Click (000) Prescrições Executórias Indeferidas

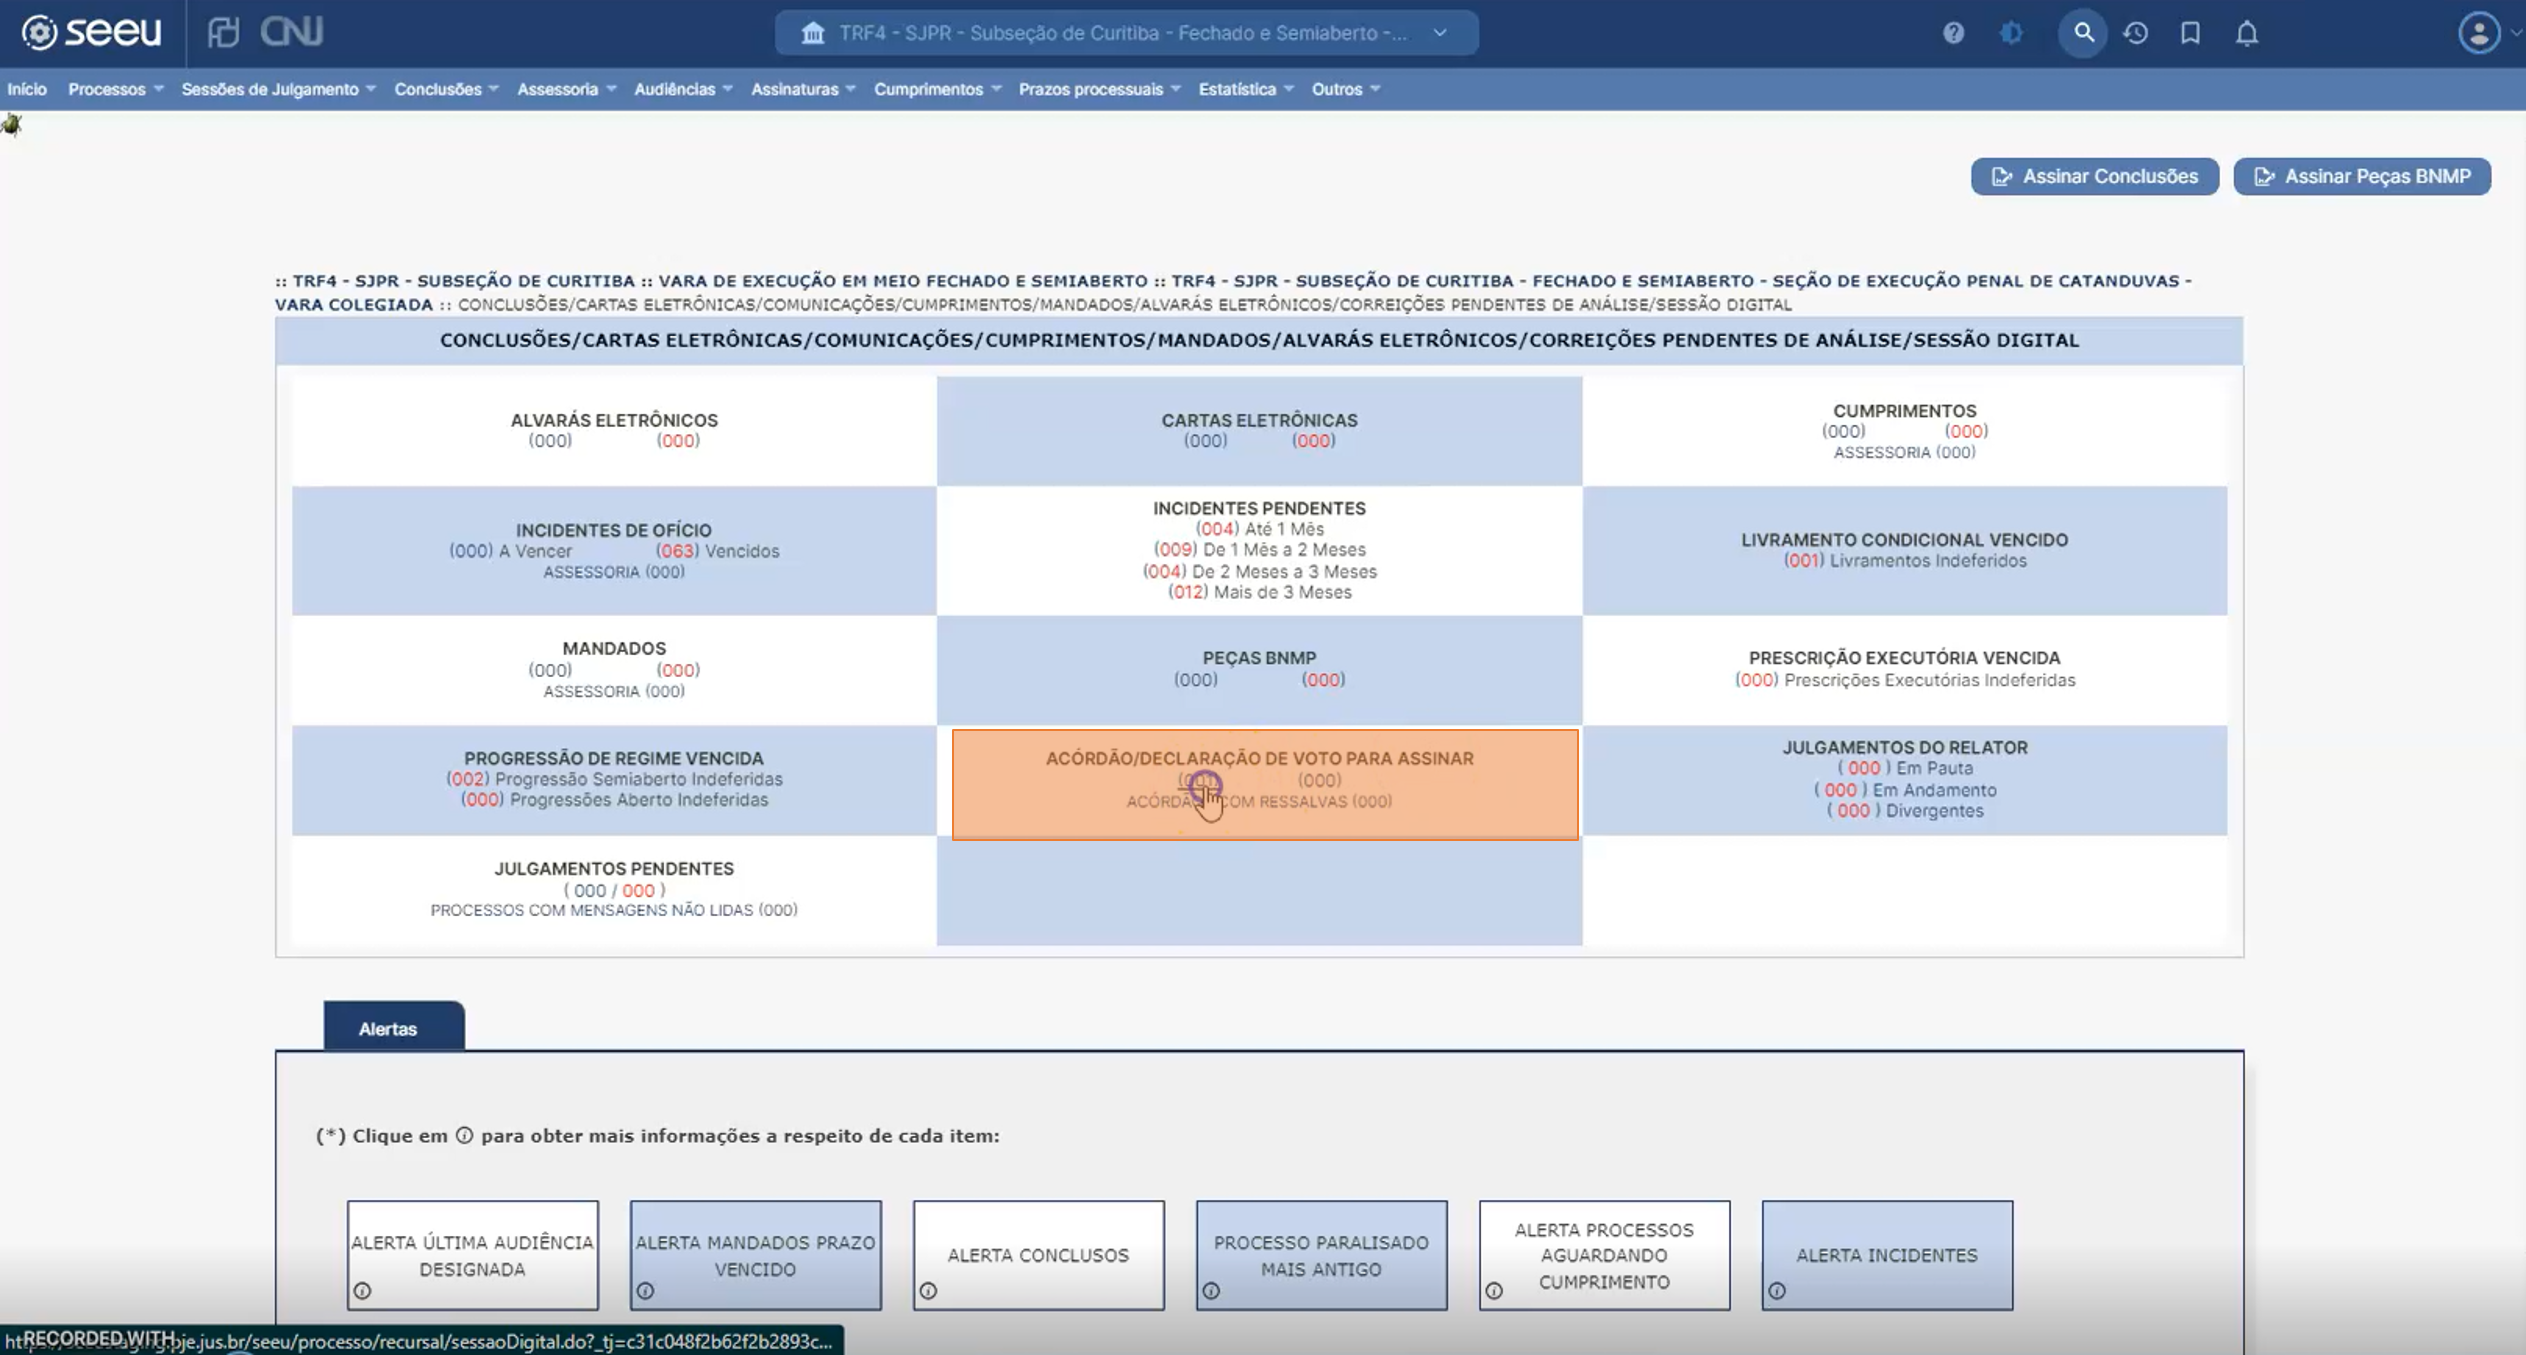pyautogui.click(x=1905, y=680)
